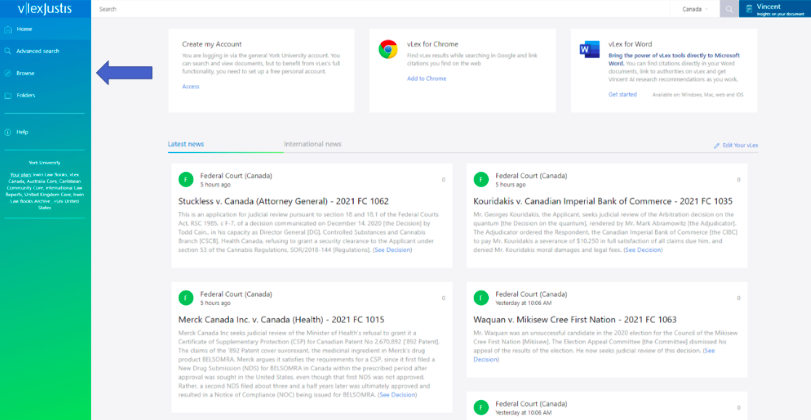Click See Decision link in Stuckless summary
The width and height of the screenshot is (811, 420).
[x=392, y=250]
